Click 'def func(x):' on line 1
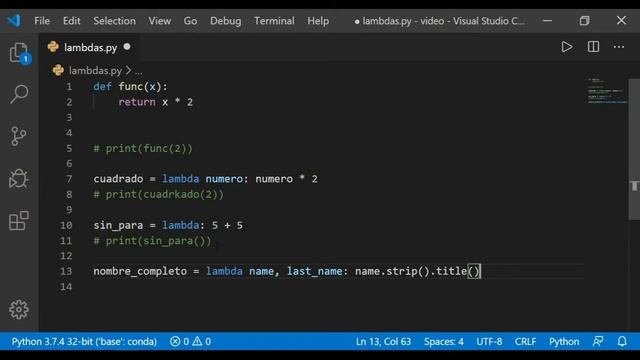The image size is (640, 360). click(130, 87)
